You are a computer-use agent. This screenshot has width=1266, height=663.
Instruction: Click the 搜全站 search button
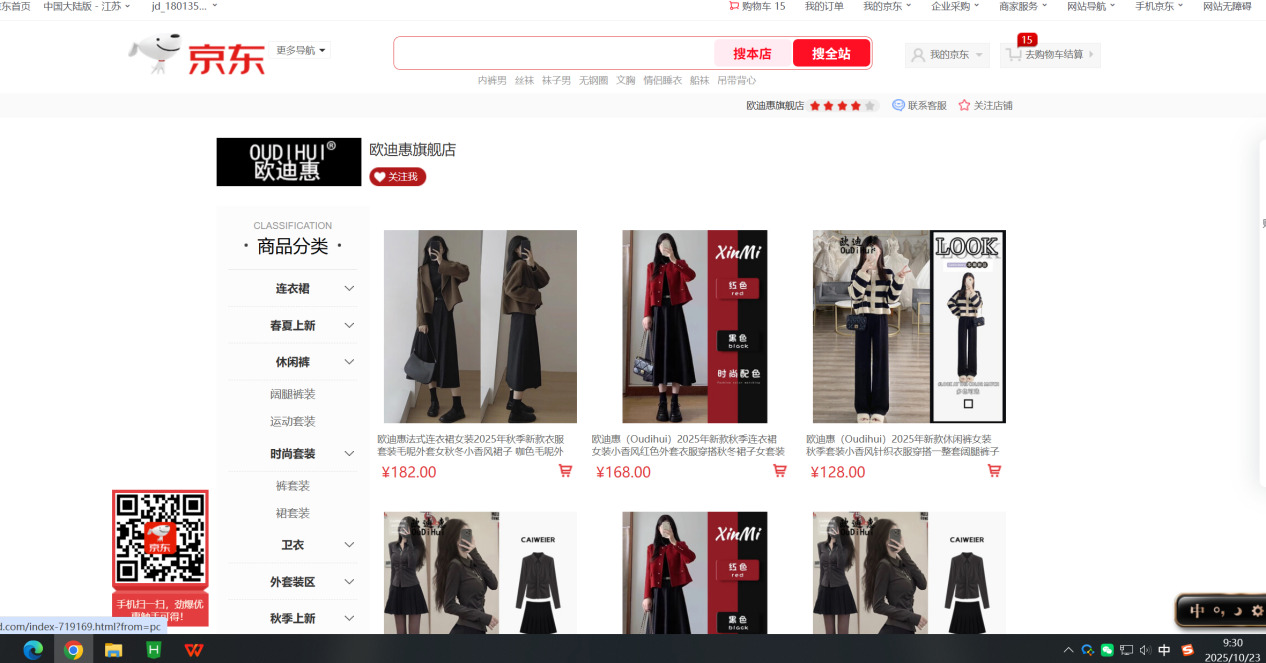point(831,52)
